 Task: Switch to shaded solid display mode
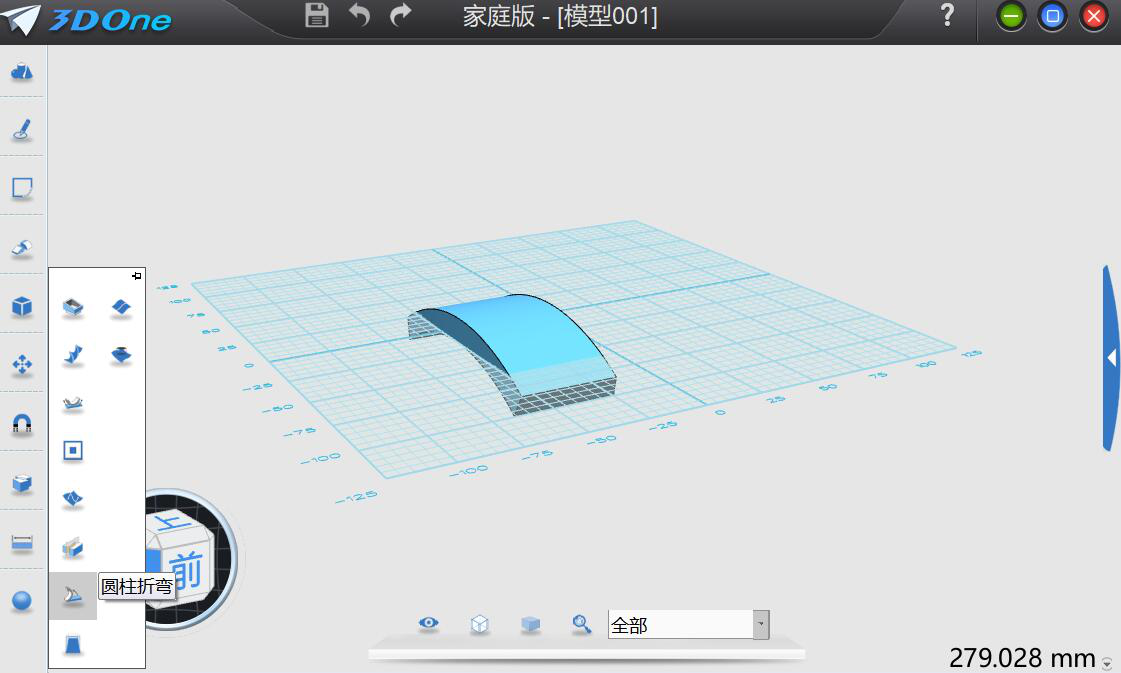(530, 624)
